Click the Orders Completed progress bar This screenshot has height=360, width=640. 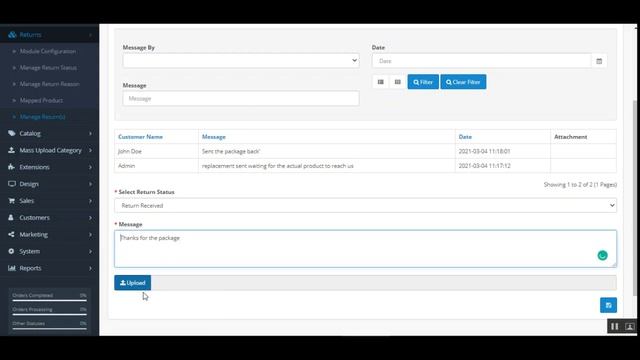coord(49,300)
